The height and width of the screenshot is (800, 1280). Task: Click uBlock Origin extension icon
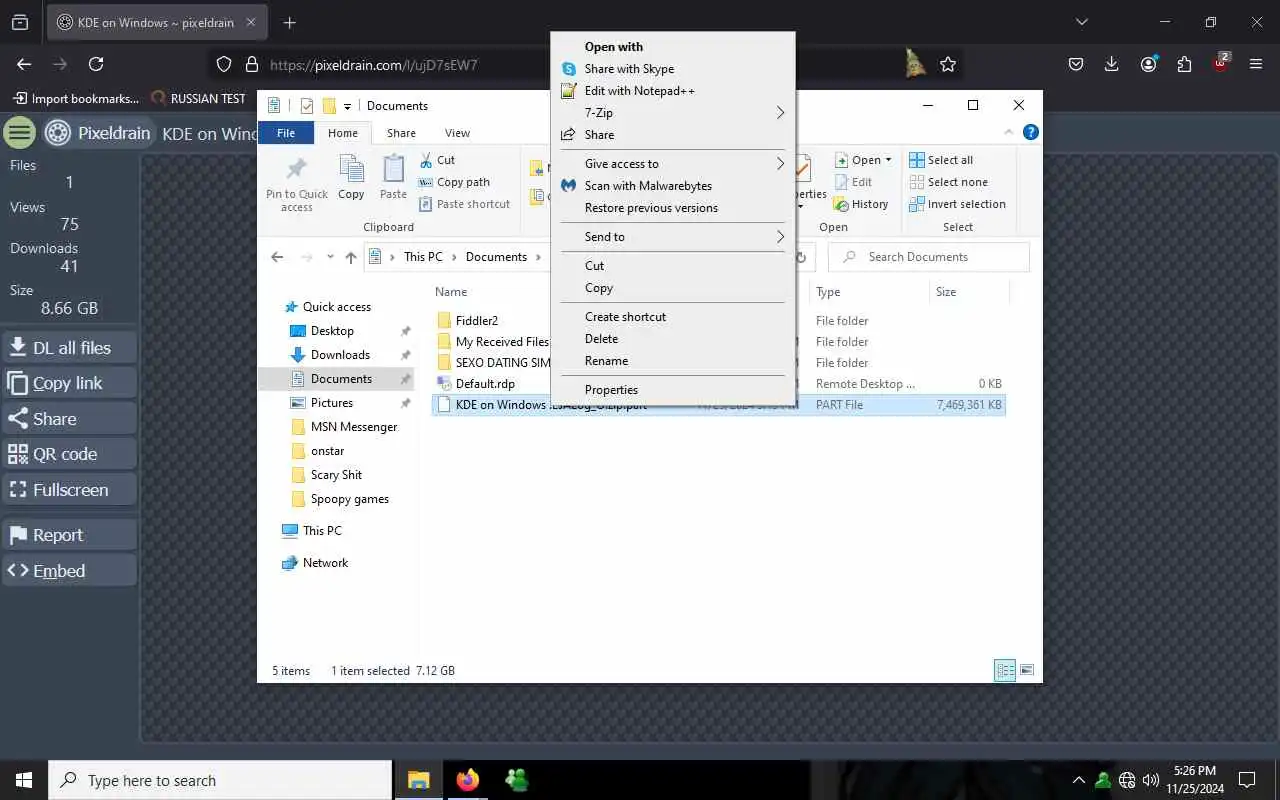click(1221, 63)
